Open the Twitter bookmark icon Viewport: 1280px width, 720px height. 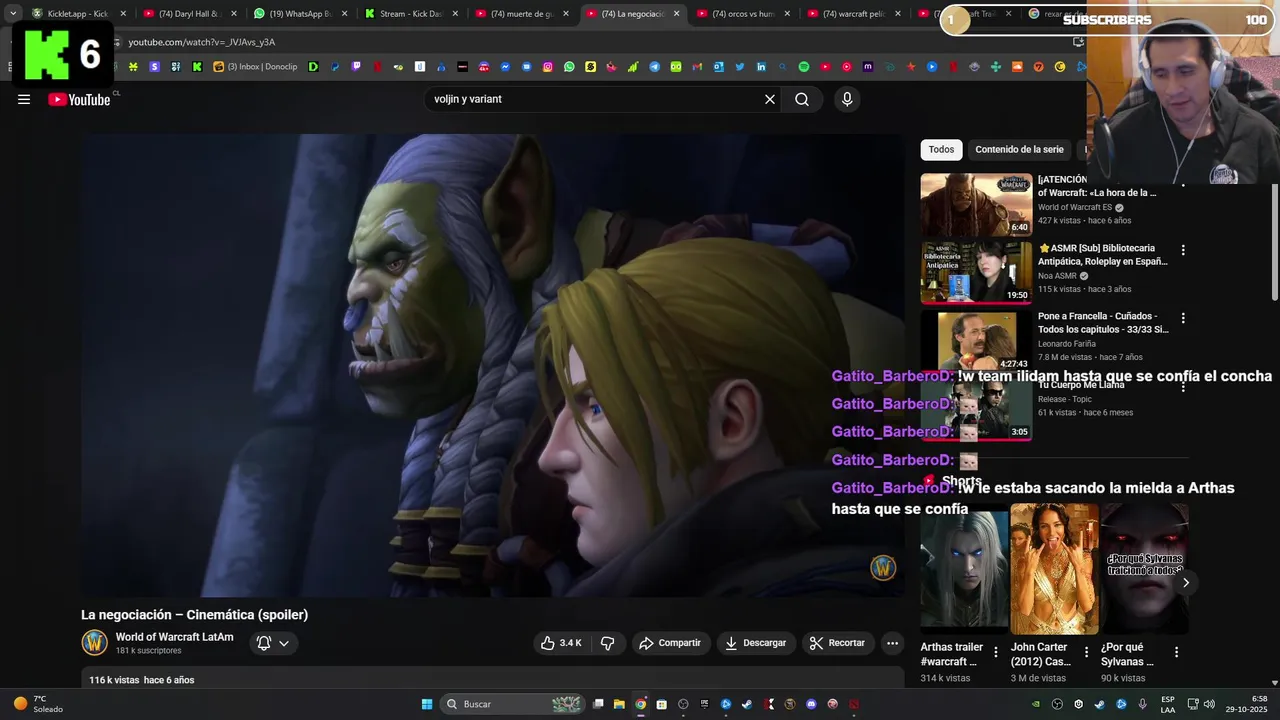coord(740,67)
